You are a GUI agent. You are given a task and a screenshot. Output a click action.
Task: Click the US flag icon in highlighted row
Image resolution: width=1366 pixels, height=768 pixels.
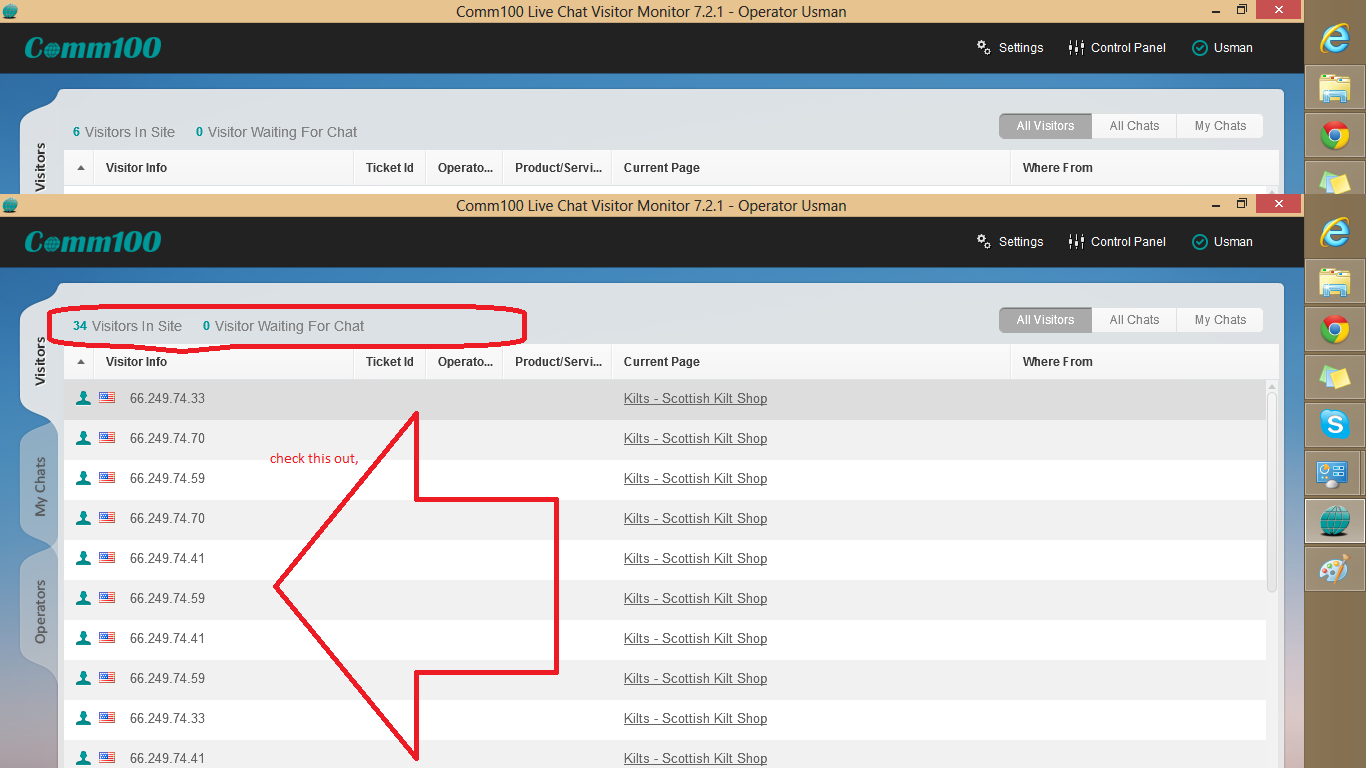pos(107,398)
